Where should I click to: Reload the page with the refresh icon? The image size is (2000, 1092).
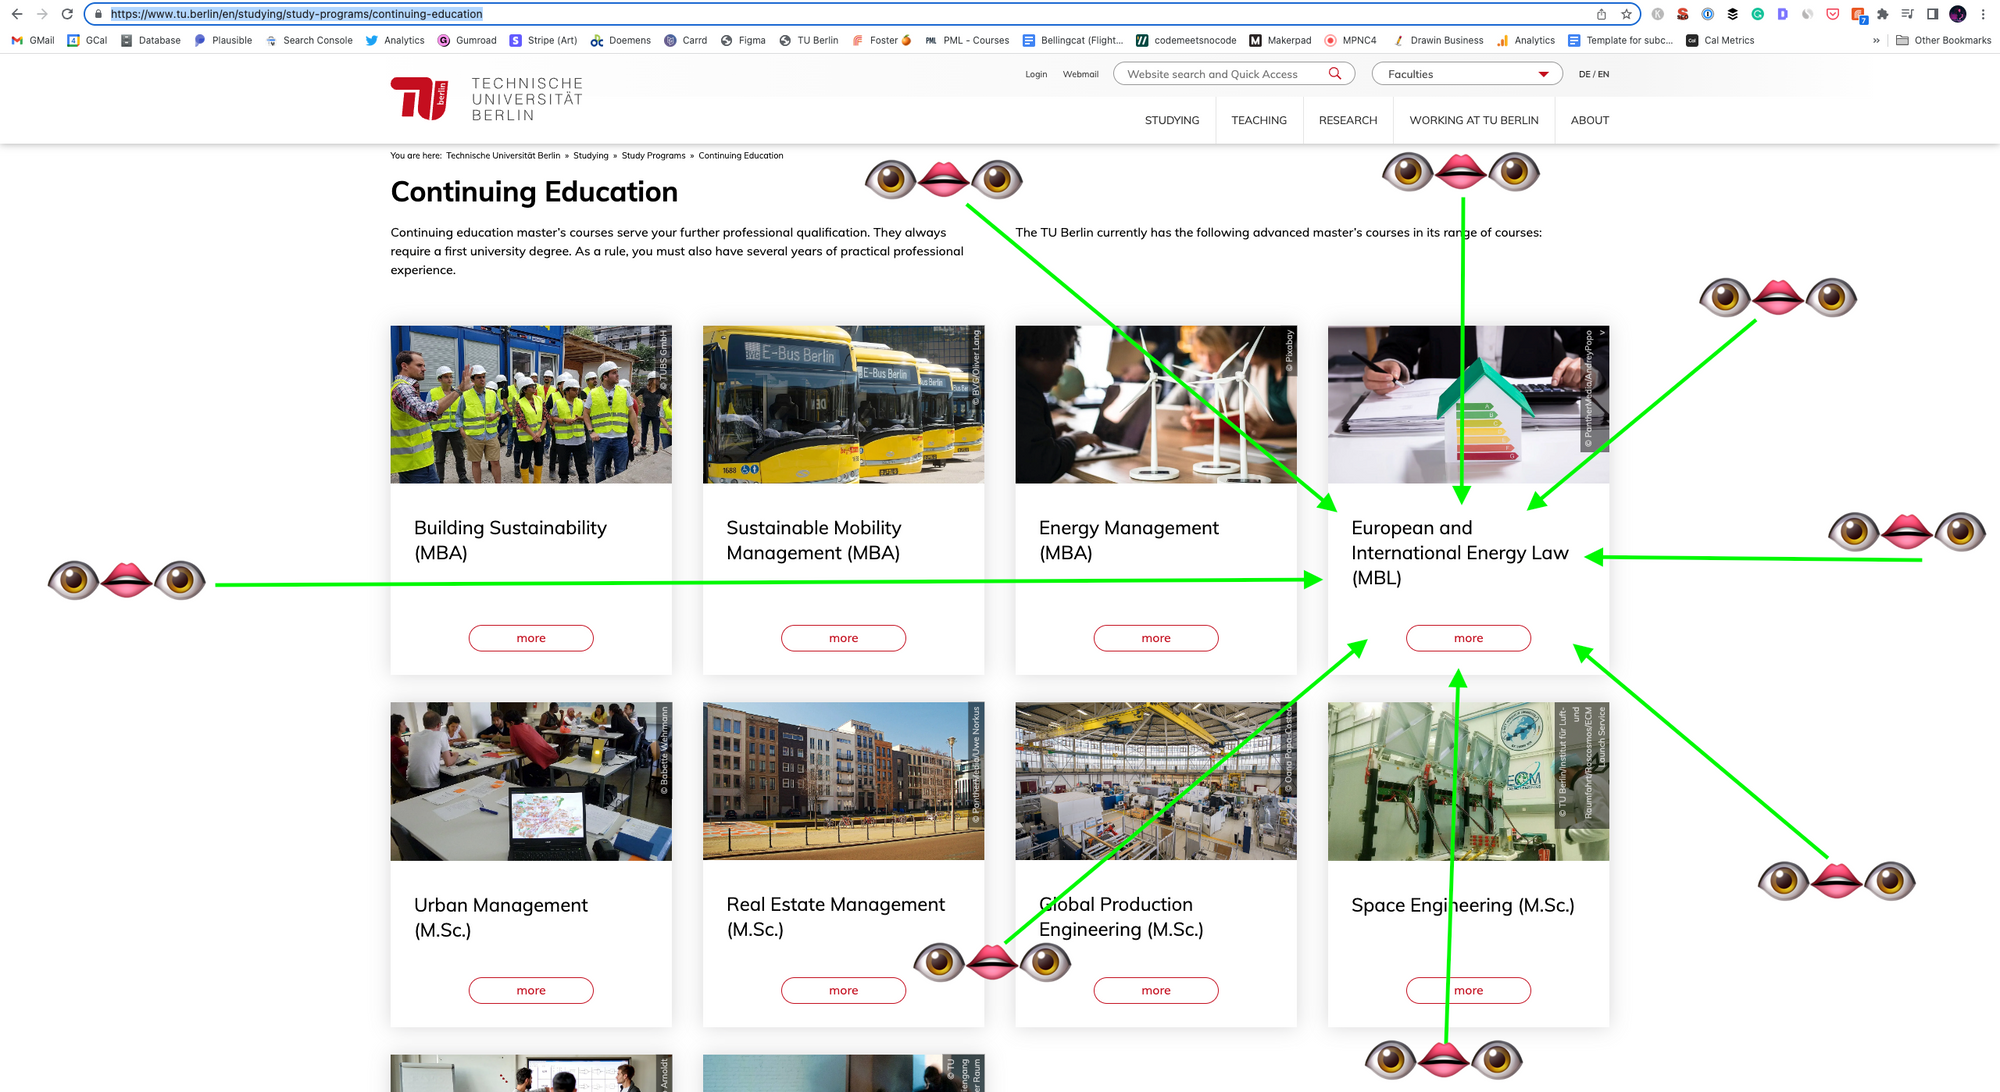67,14
